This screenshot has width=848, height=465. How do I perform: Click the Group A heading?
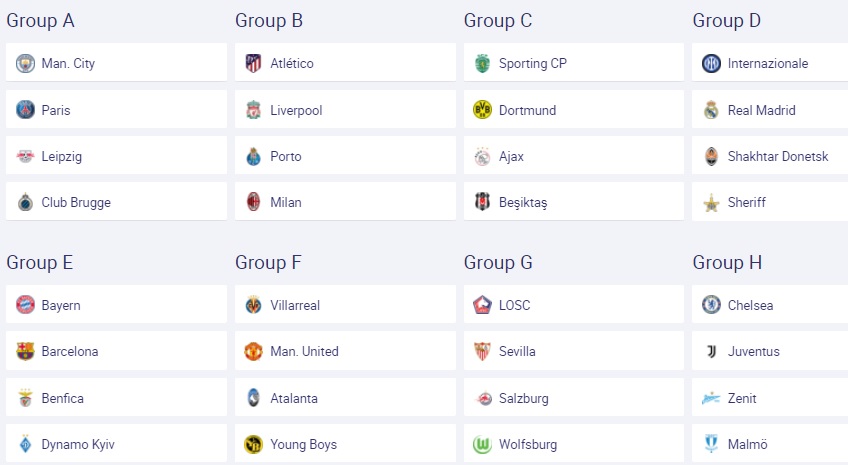[x=41, y=20]
